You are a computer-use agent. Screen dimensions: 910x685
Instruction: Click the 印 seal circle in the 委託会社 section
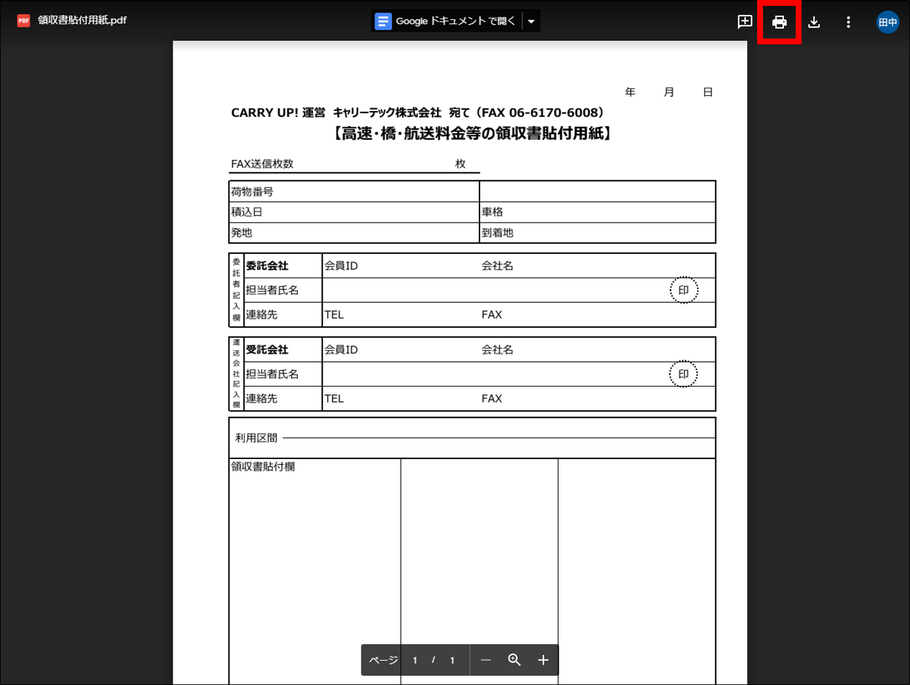point(684,290)
